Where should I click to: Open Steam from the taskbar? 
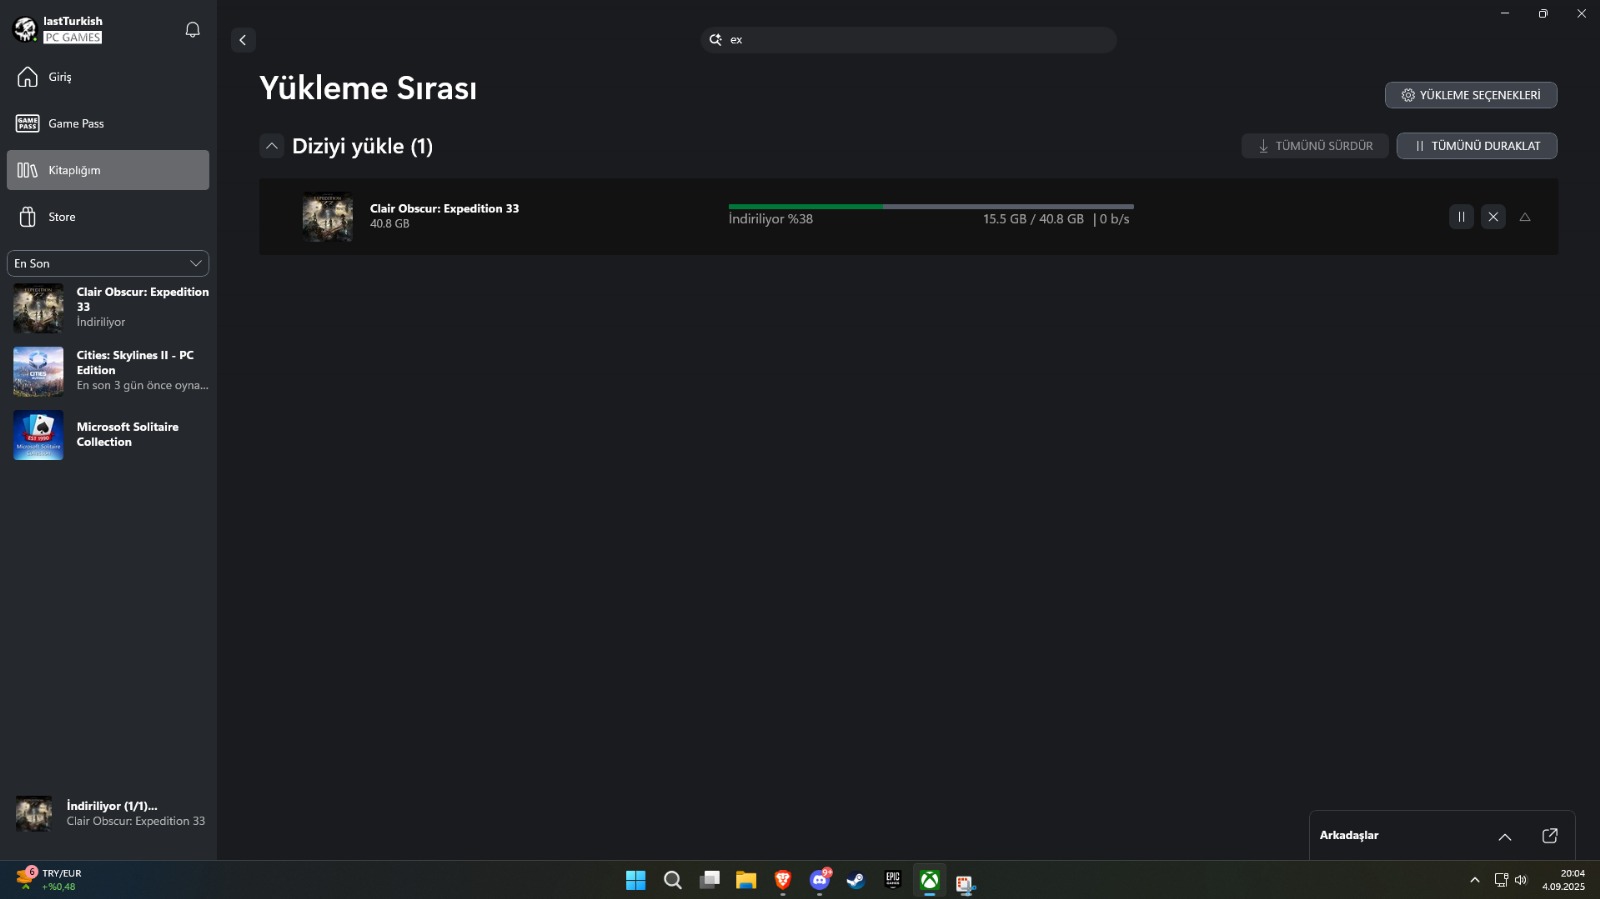coord(856,880)
